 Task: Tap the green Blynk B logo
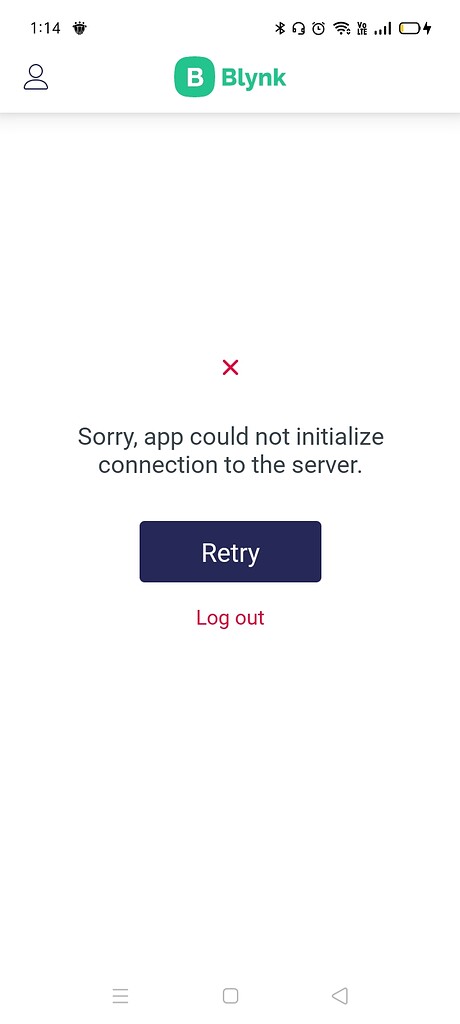coord(194,77)
